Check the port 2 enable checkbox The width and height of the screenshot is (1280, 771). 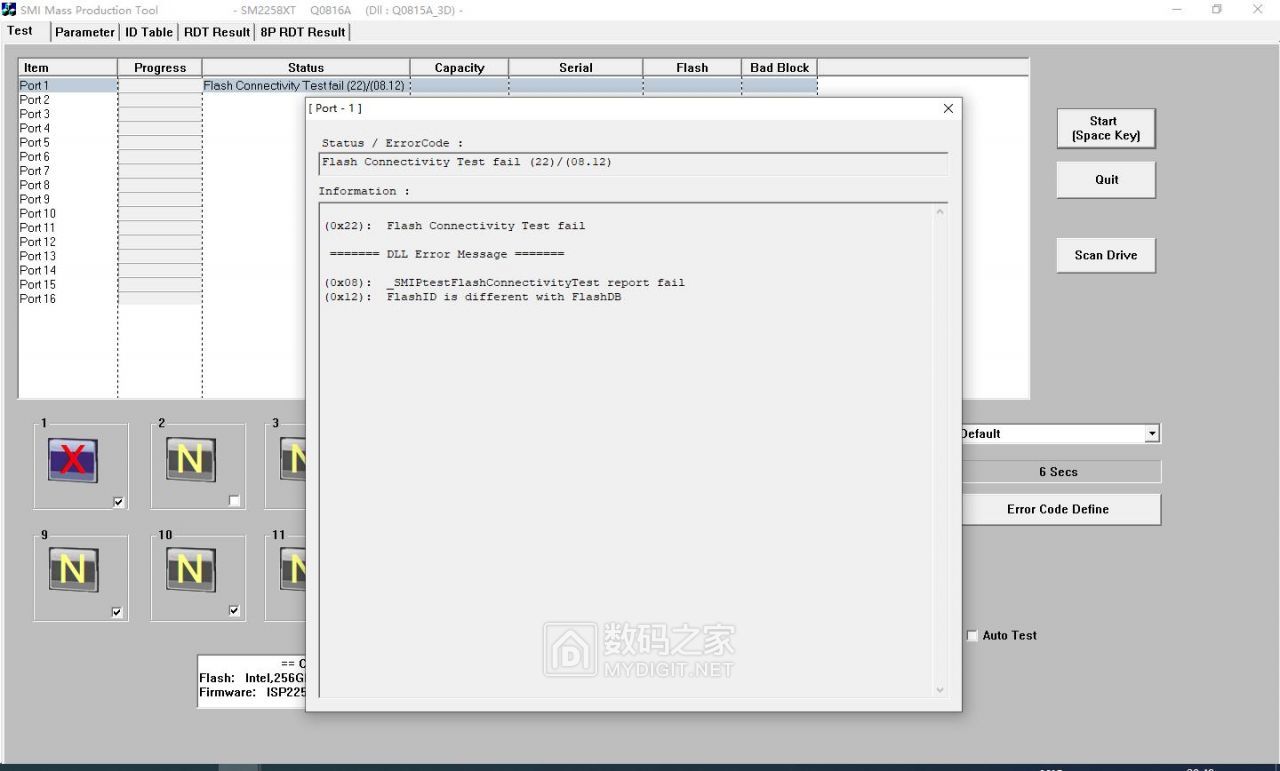click(x=234, y=502)
